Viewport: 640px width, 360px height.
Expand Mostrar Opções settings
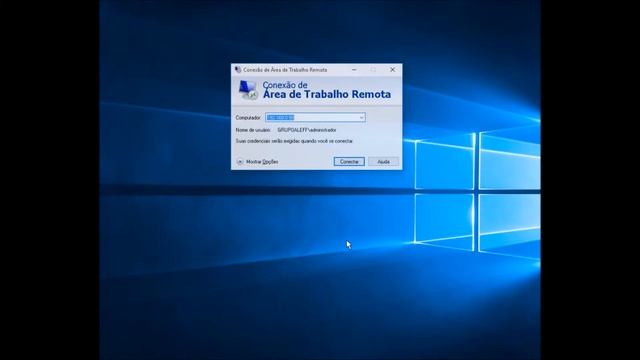tap(258, 162)
